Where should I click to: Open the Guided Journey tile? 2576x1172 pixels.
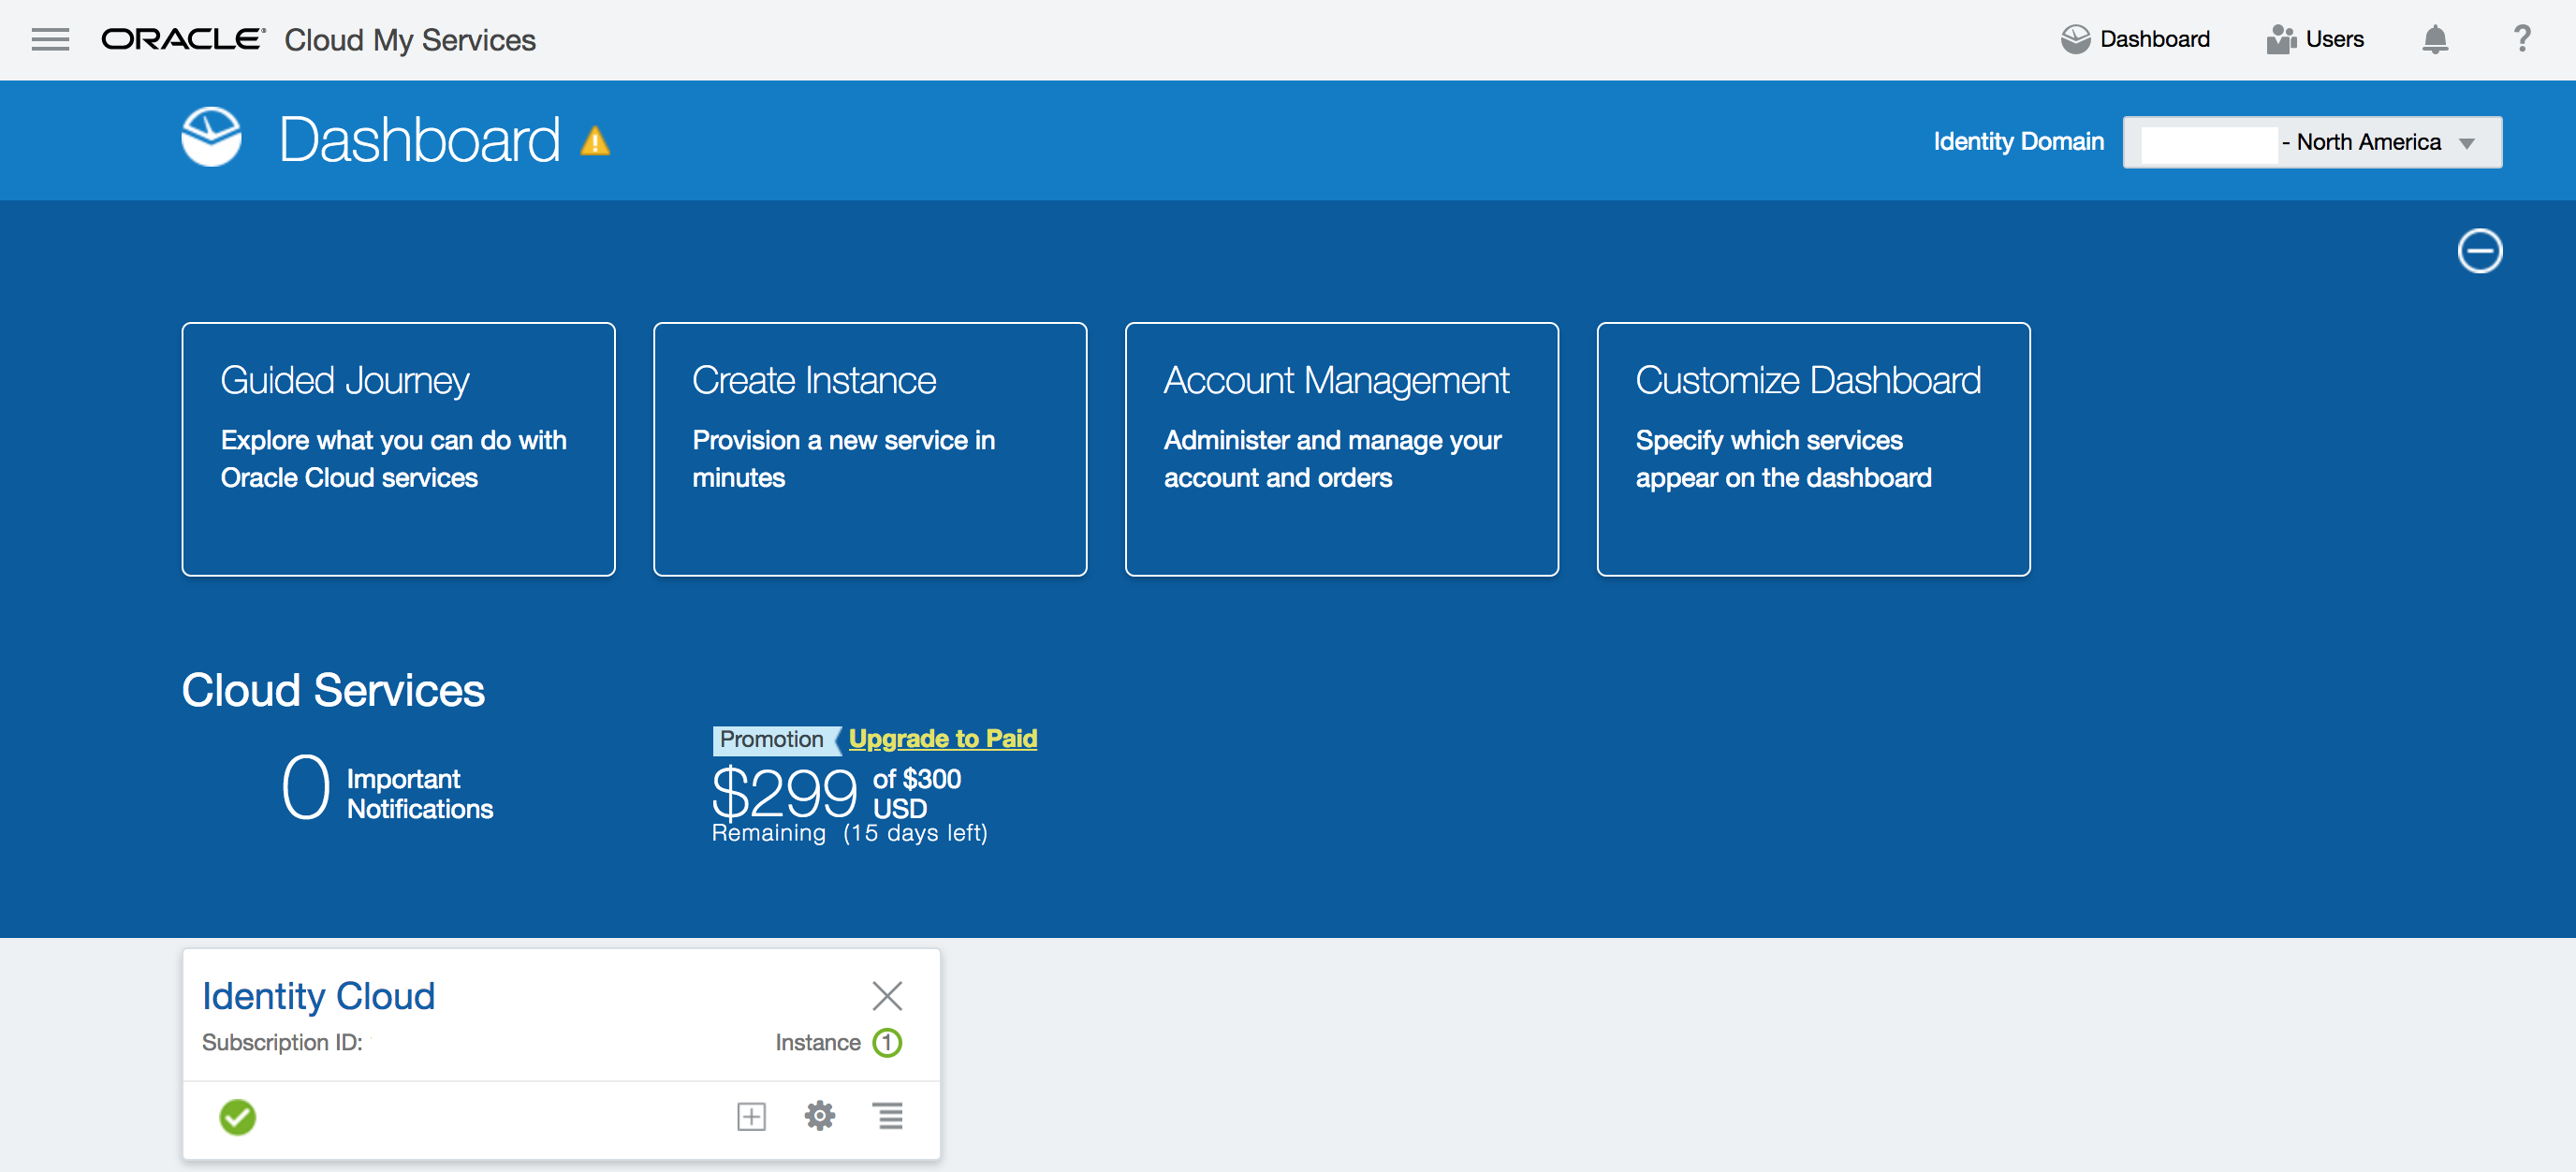398,448
